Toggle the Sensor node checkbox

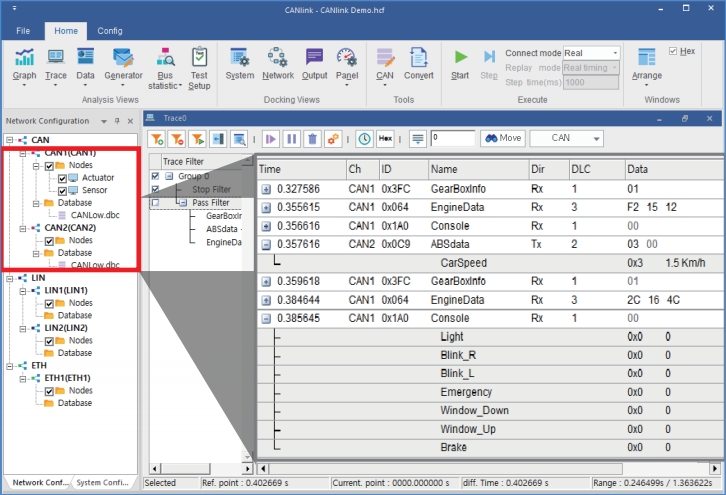pyautogui.click(x=63, y=191)
